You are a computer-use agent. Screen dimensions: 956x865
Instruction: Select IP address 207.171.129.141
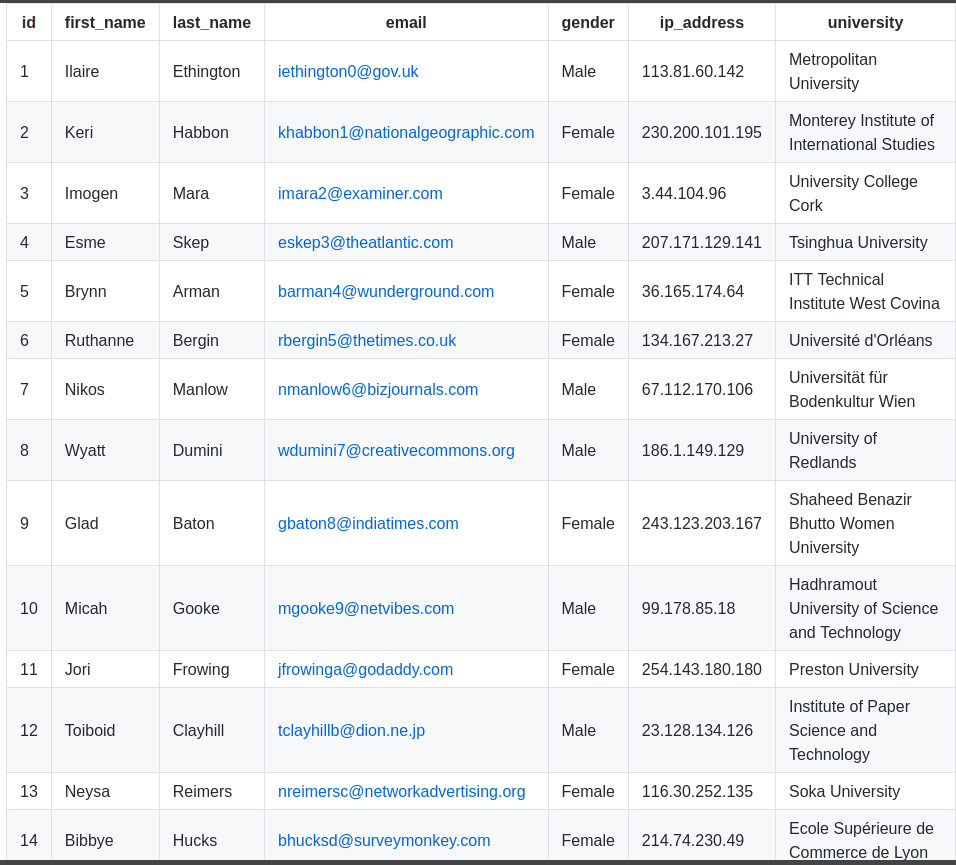point(701,242)
